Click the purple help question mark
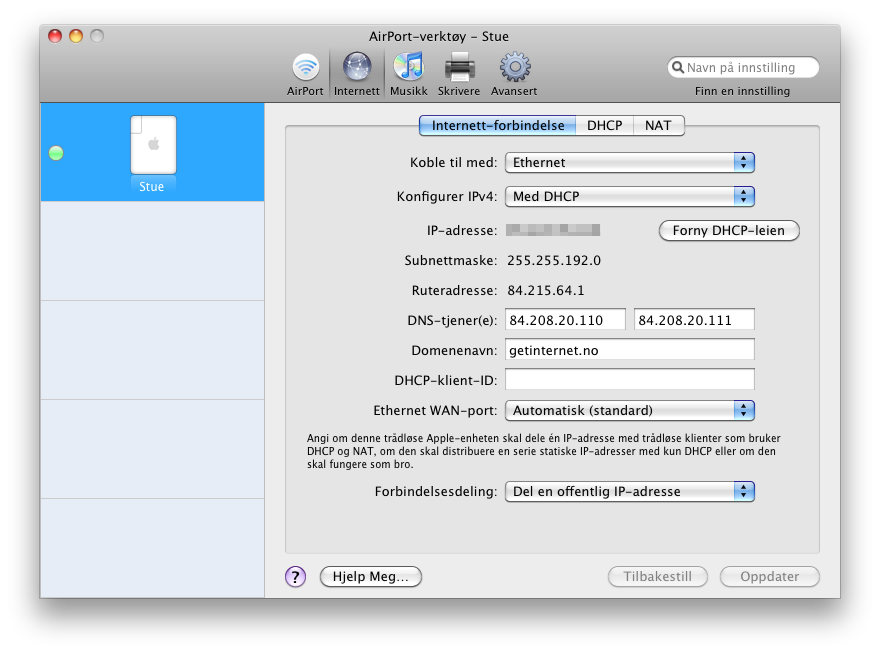880x653 pixels. (295, 577)
